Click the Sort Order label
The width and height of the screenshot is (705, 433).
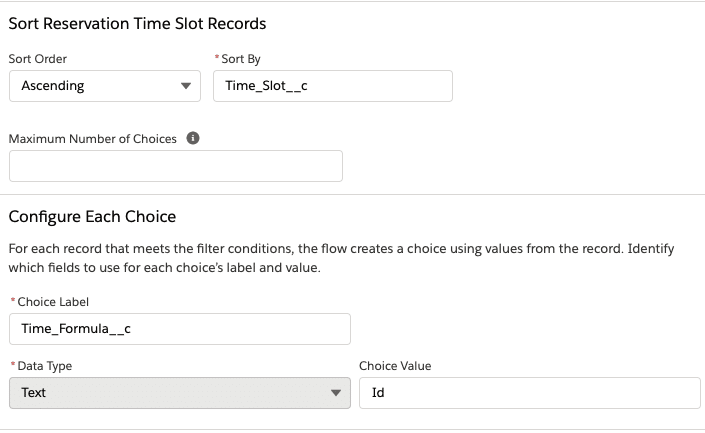[x=38, y=59]
